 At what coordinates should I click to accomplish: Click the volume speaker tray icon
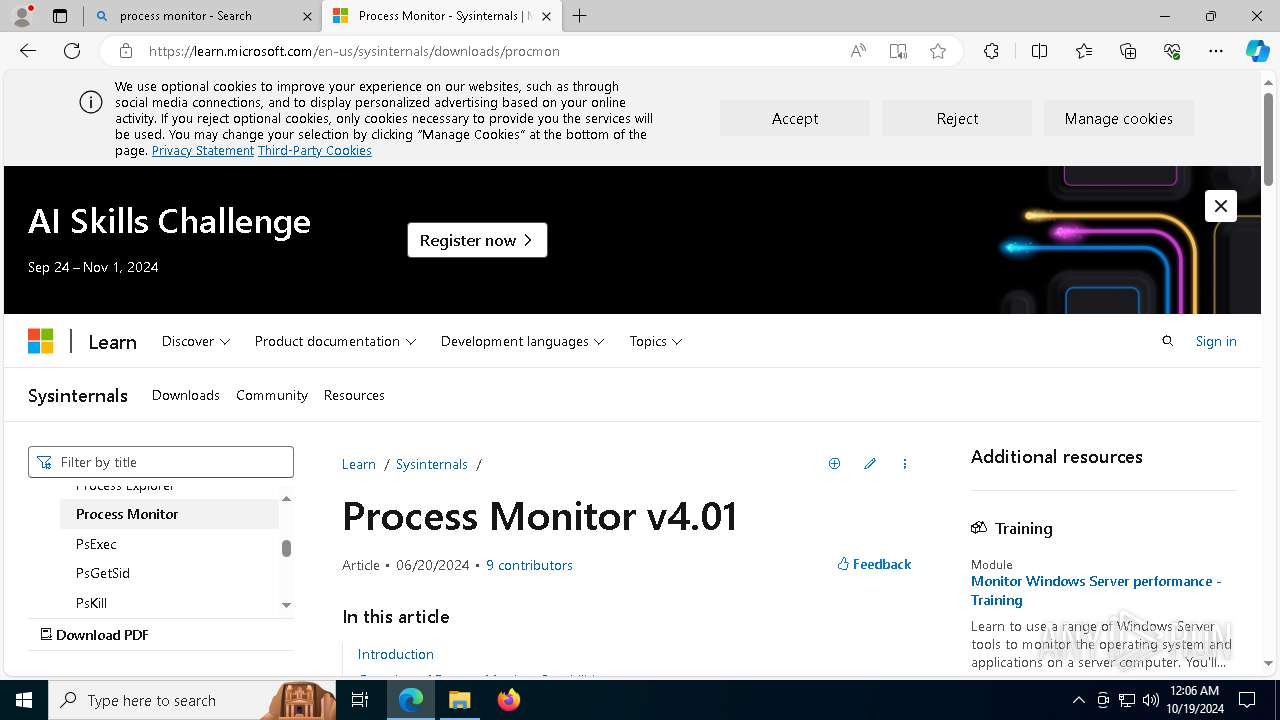coord(1151,700)
